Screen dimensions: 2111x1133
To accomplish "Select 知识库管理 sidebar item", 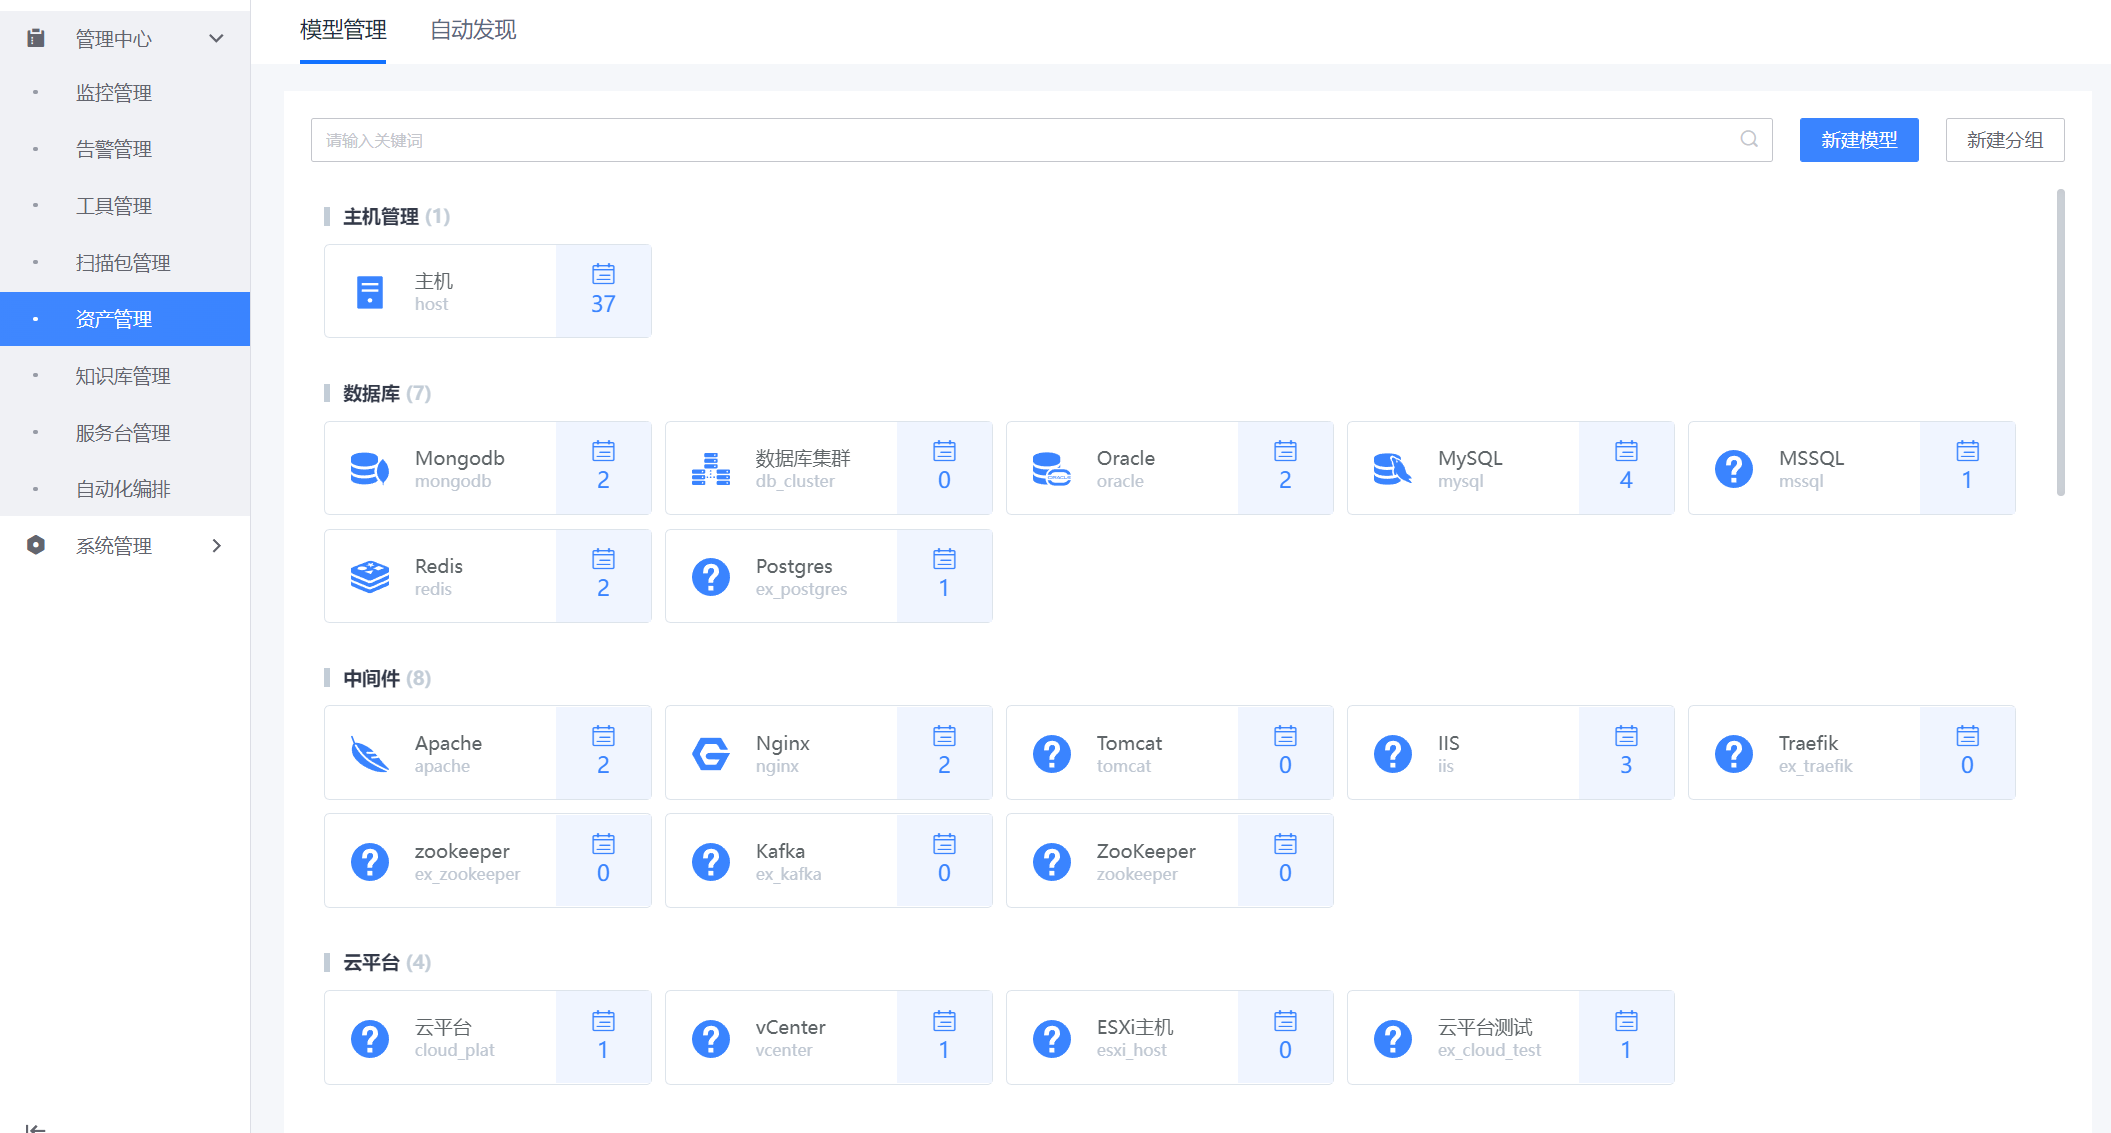I will (123, 376).
